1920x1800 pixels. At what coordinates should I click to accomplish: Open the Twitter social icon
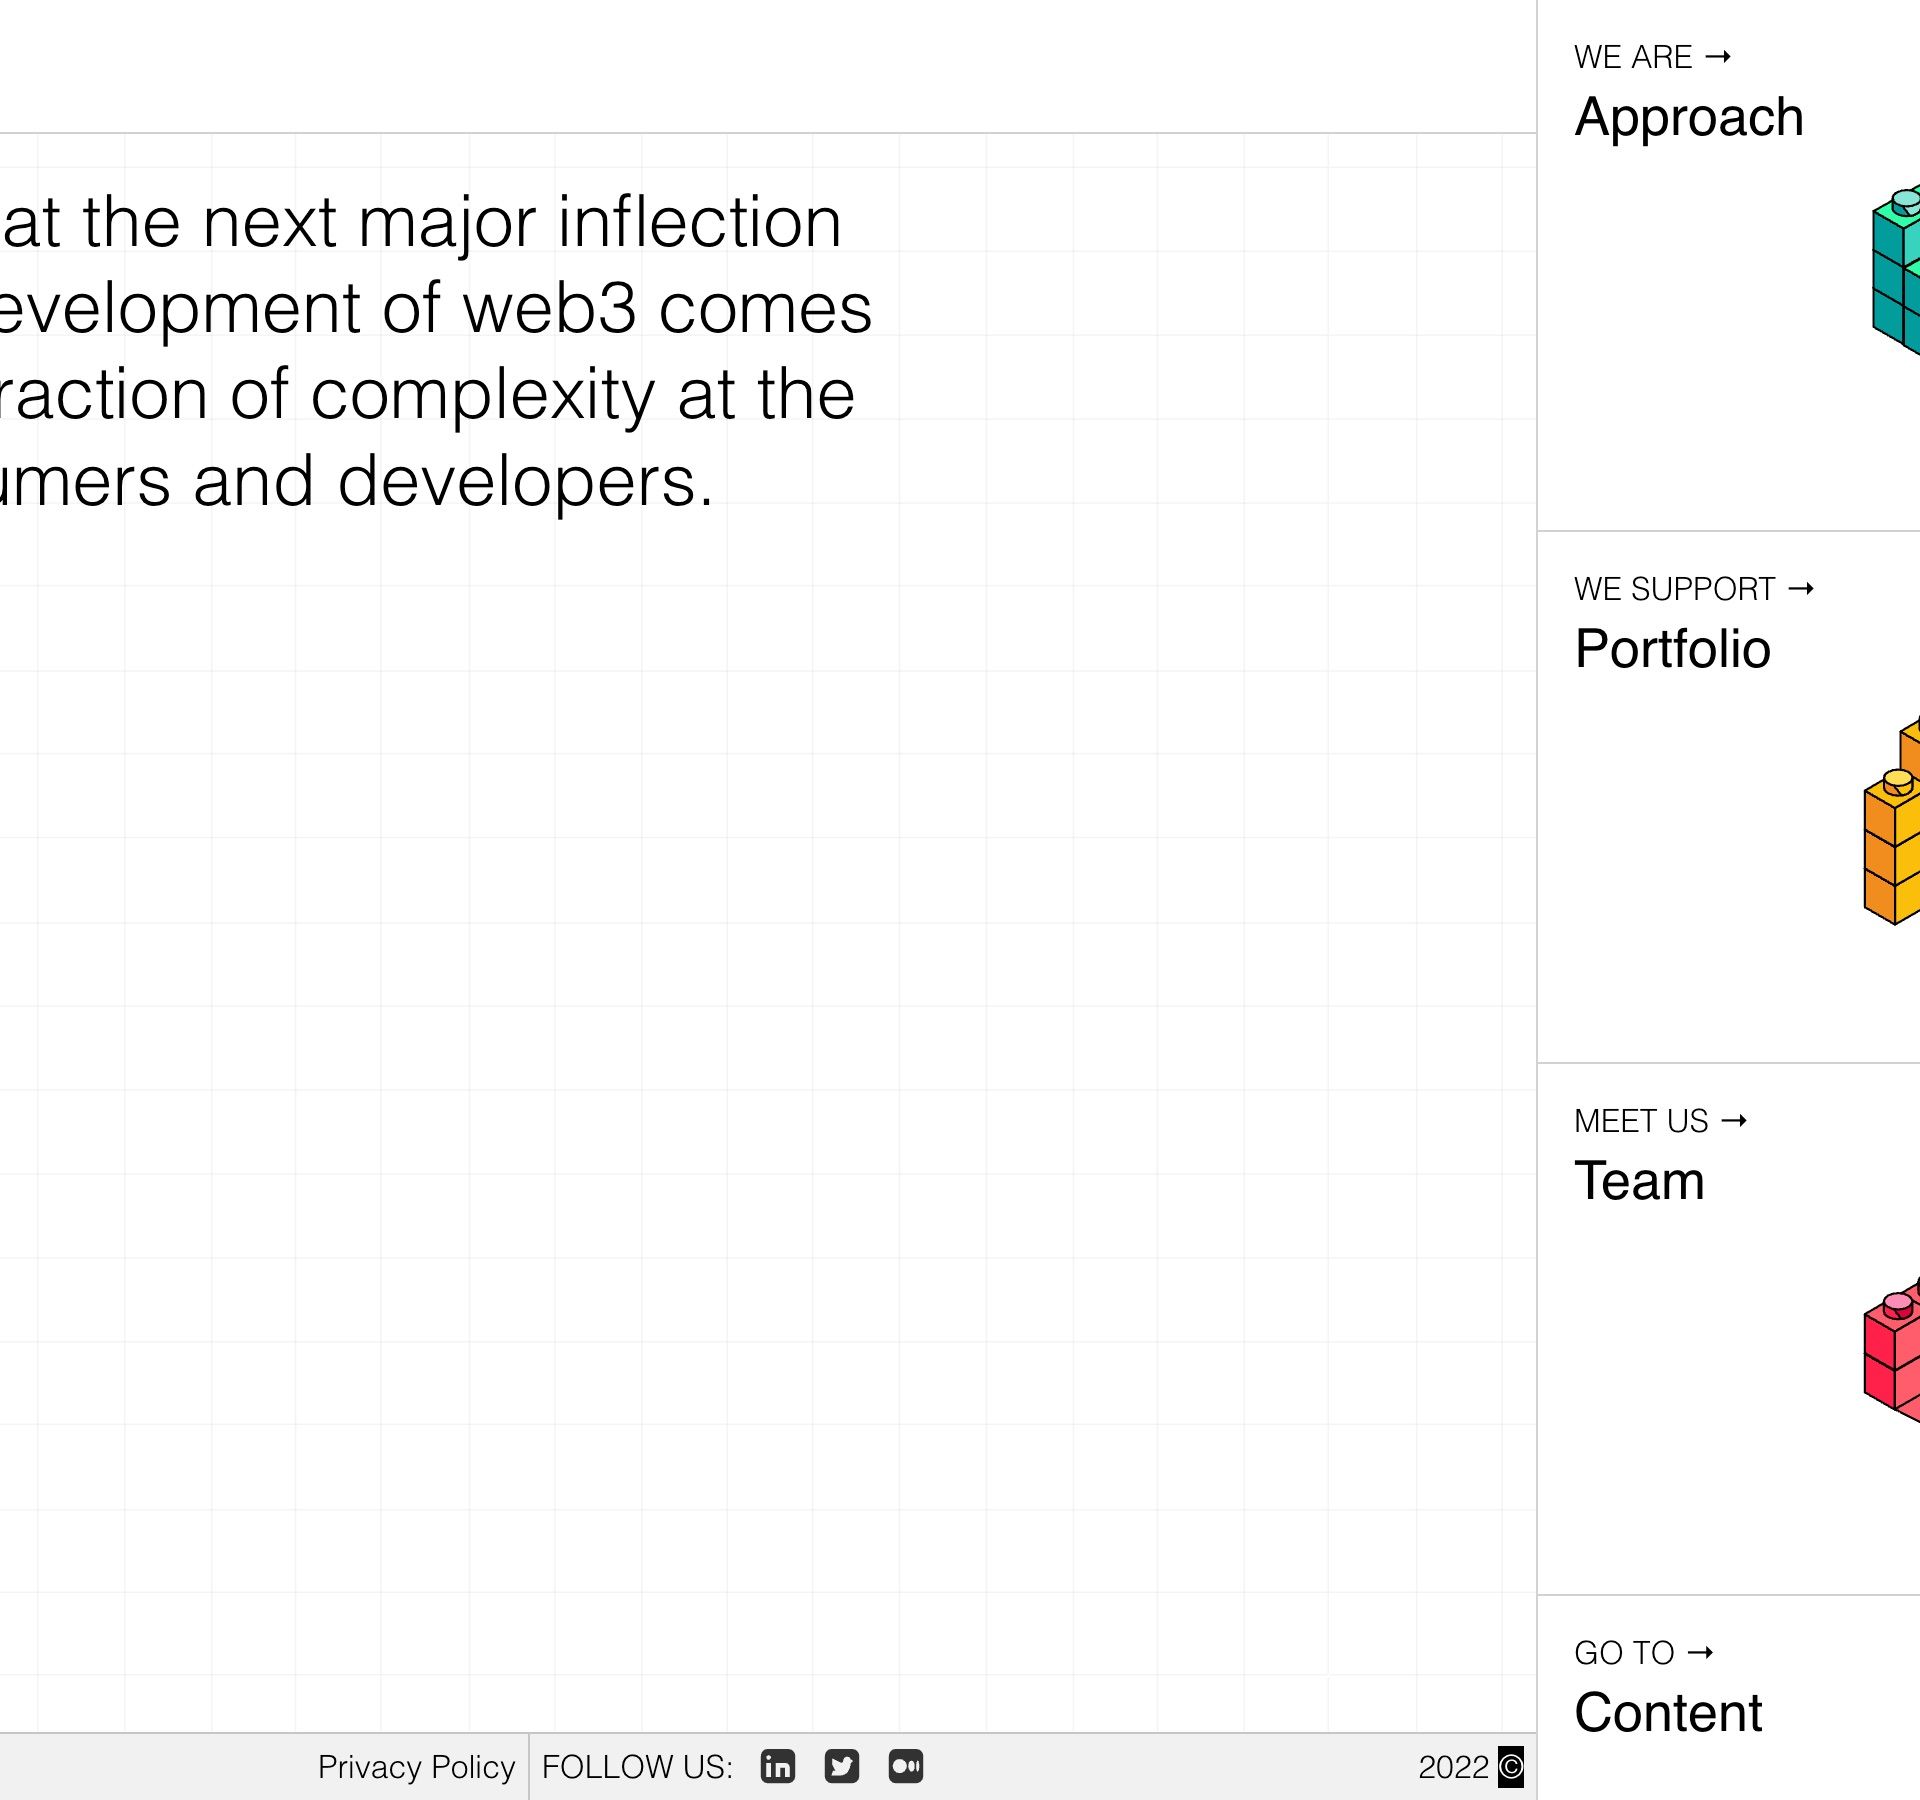[x=842, y=1767]
